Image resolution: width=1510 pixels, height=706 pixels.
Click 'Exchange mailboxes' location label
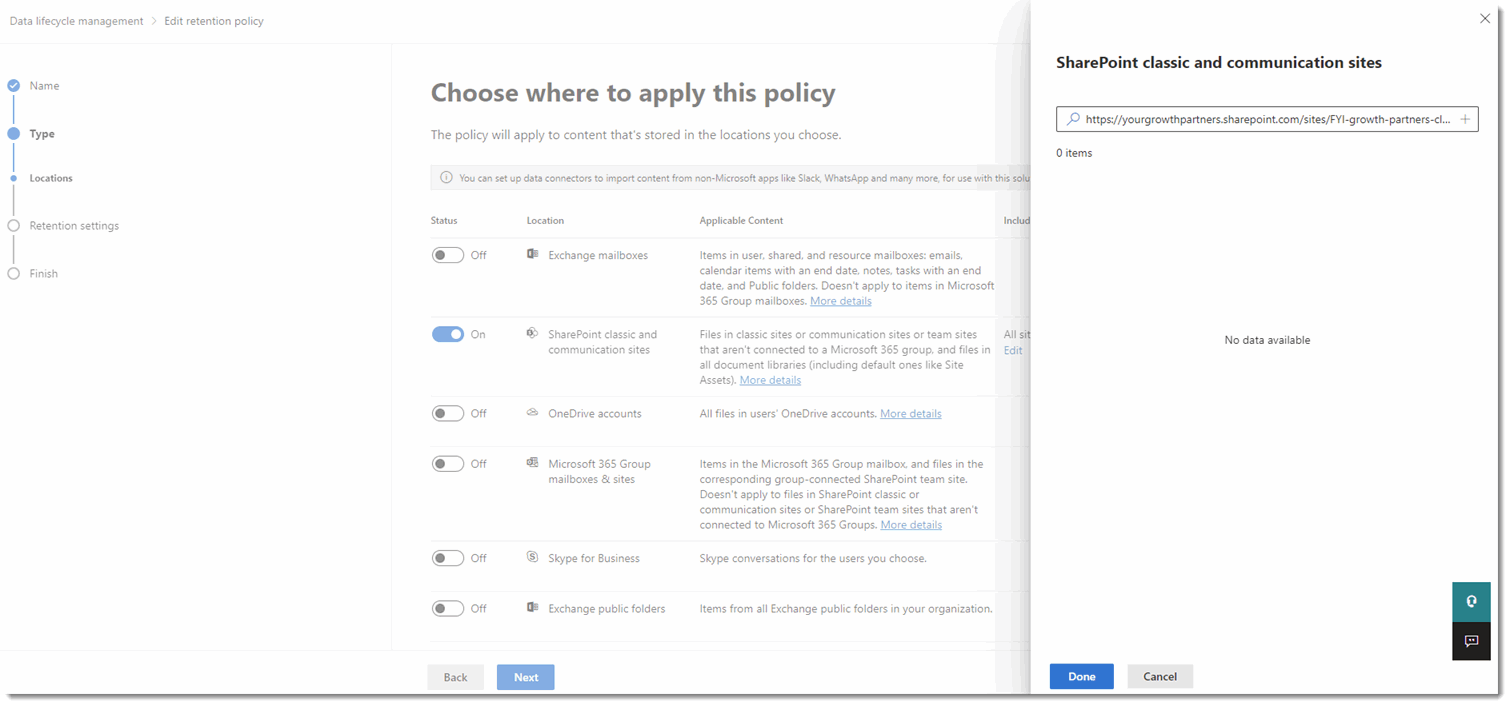point(598,255)
